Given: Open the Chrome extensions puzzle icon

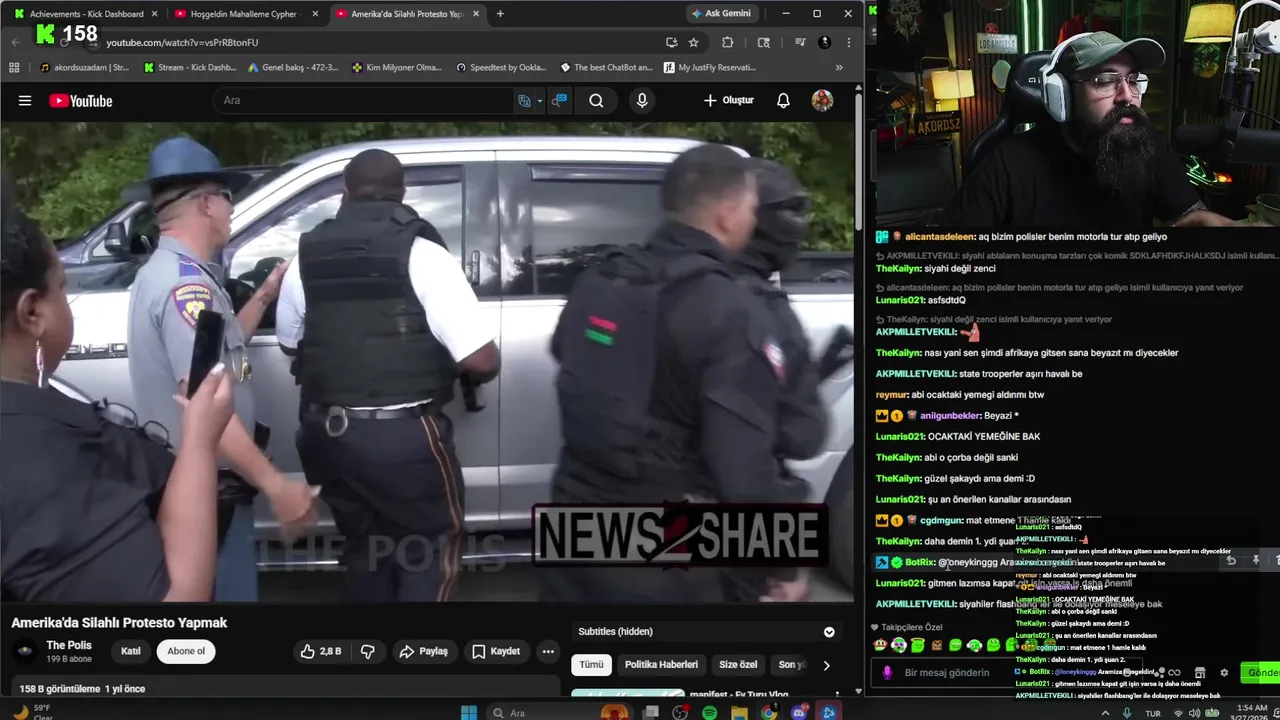Looking at the screenshot, I should pyautogui.click(x=727, y=42).
